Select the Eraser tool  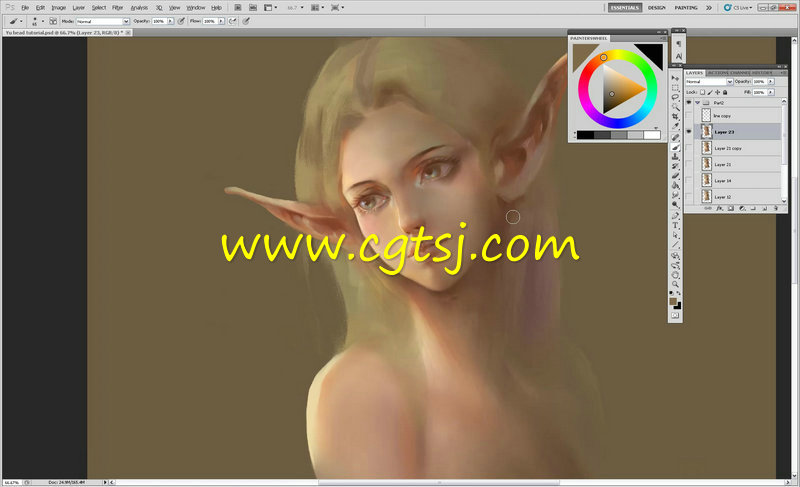[675, 176]
